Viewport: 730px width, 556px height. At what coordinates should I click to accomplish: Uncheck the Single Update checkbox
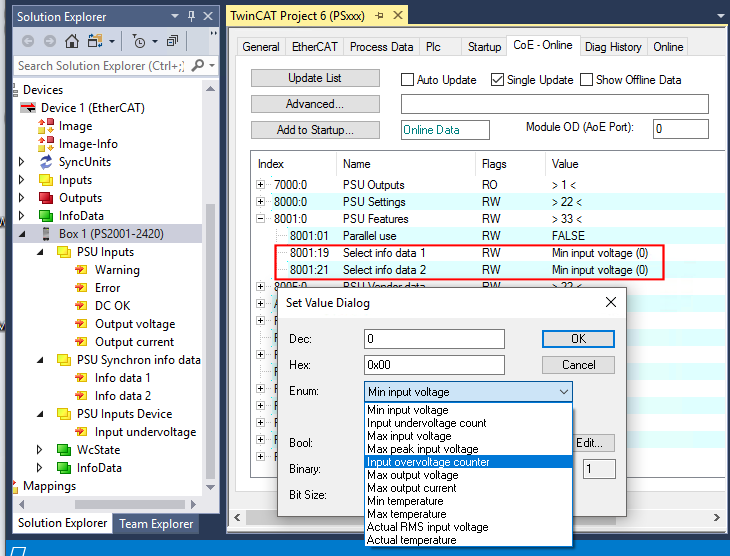[497, 80]
